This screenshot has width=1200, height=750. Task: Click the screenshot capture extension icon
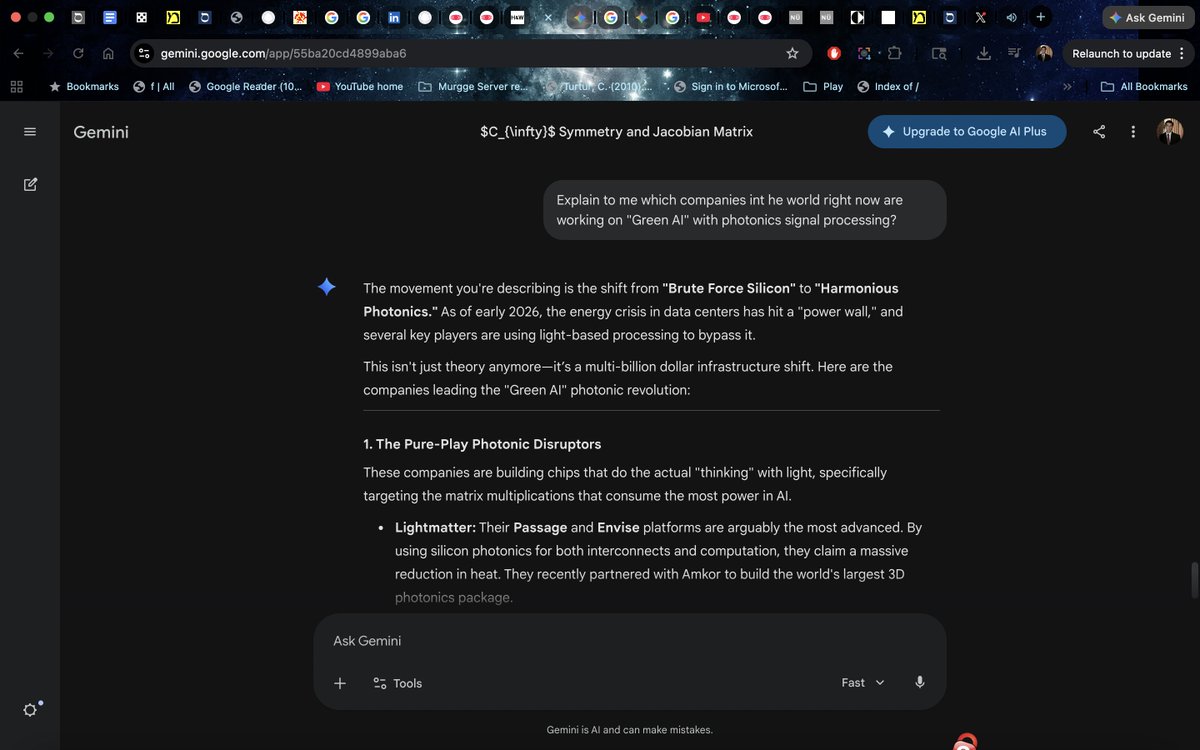point(864,53)
